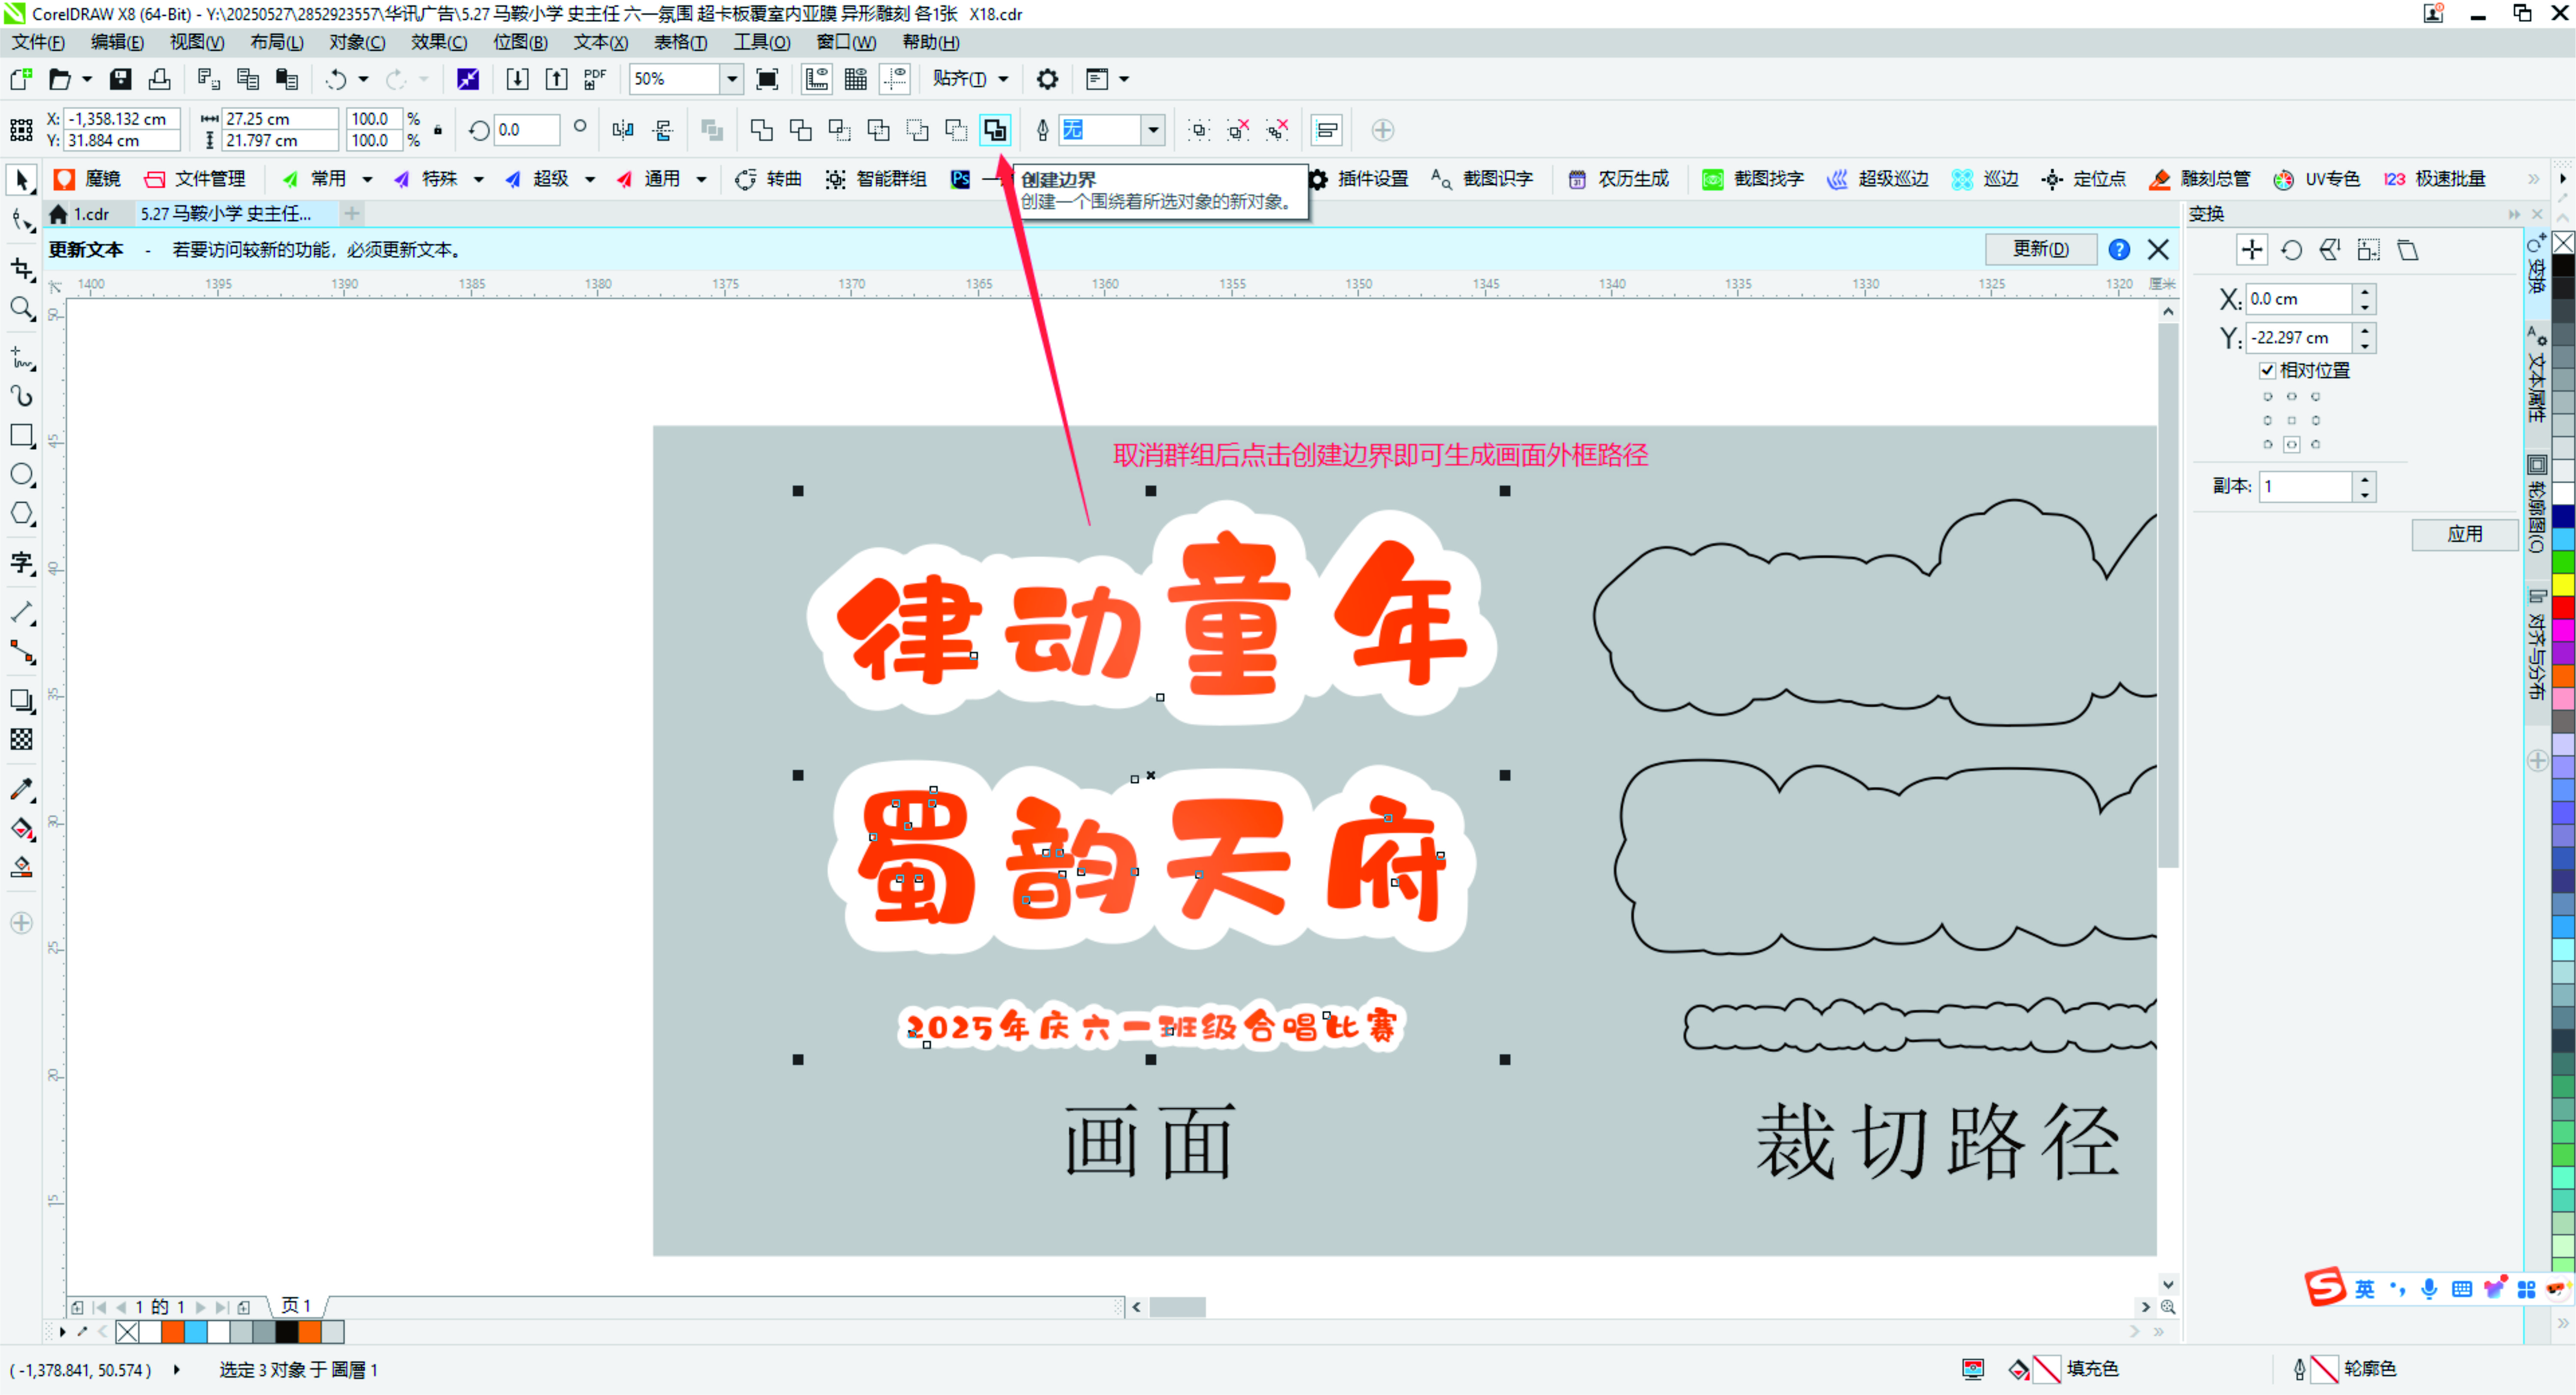Select the Zoom tool
Image resolution: width=2576 pixels, height=1395 pixels.
(x=21, y=309)
